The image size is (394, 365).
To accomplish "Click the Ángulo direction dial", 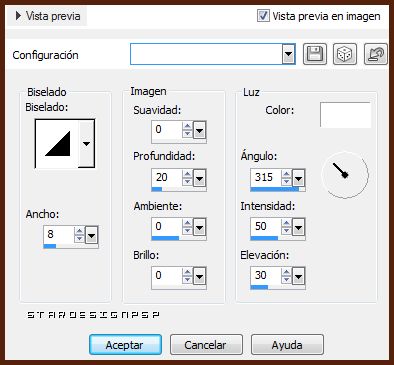I will click(345, 175).
